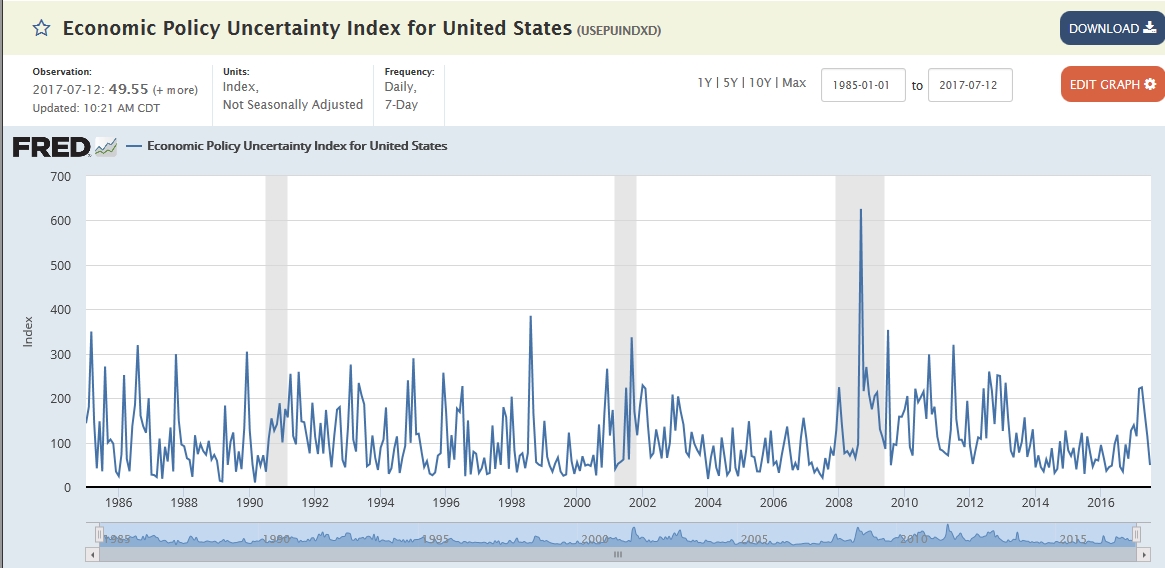Click the horizontal scrollbar grip

617,553
